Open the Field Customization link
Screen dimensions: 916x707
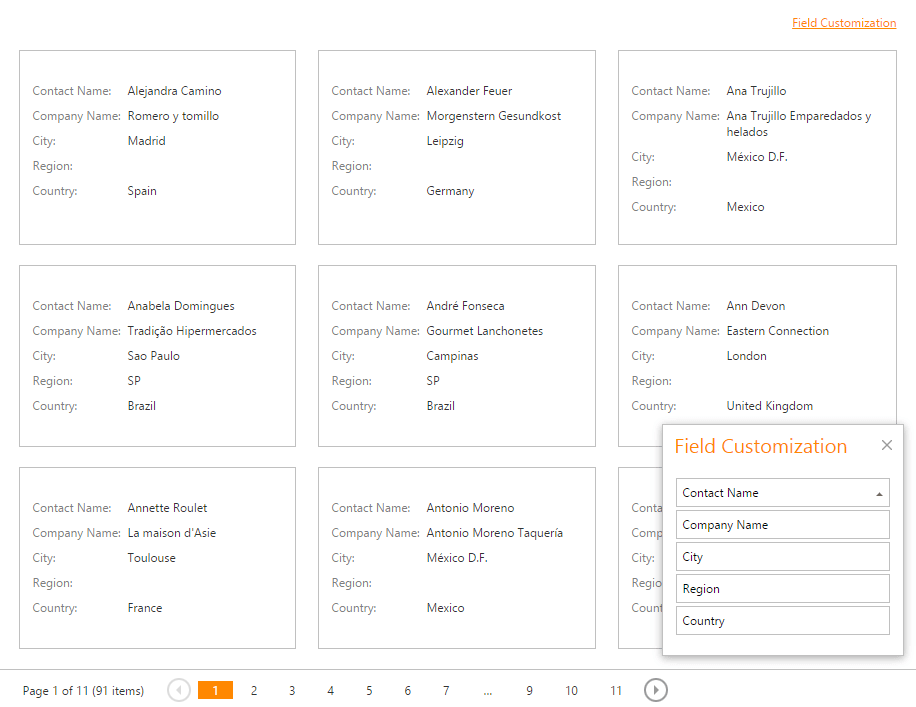(x=843, y=23)
